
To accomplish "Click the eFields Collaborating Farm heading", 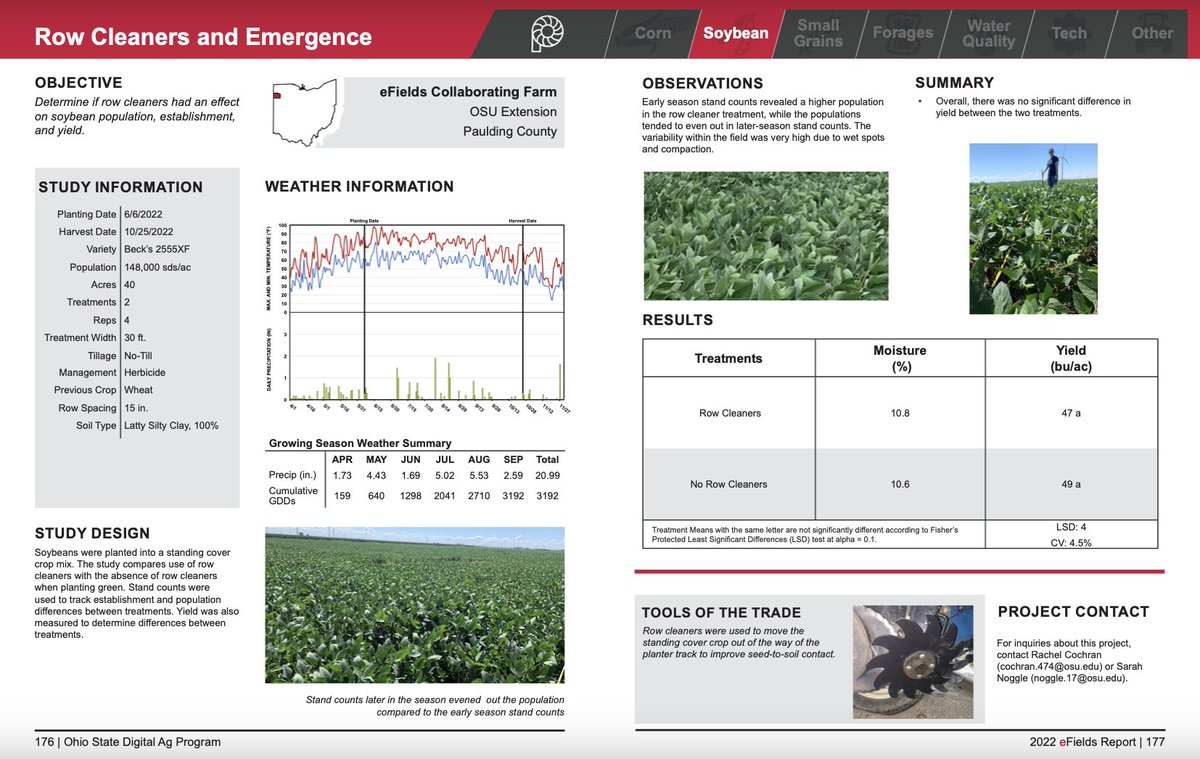I will [468, 92].
